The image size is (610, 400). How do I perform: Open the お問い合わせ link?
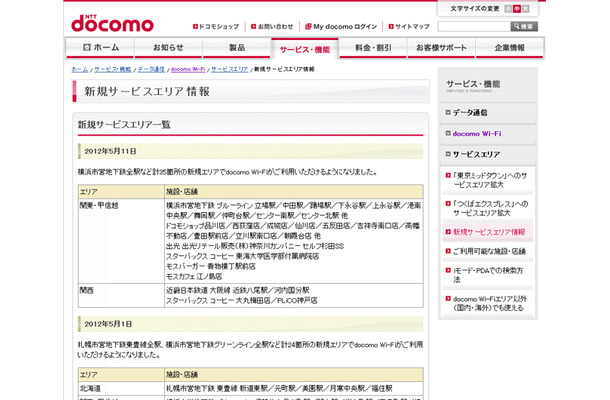coord(272,26)
